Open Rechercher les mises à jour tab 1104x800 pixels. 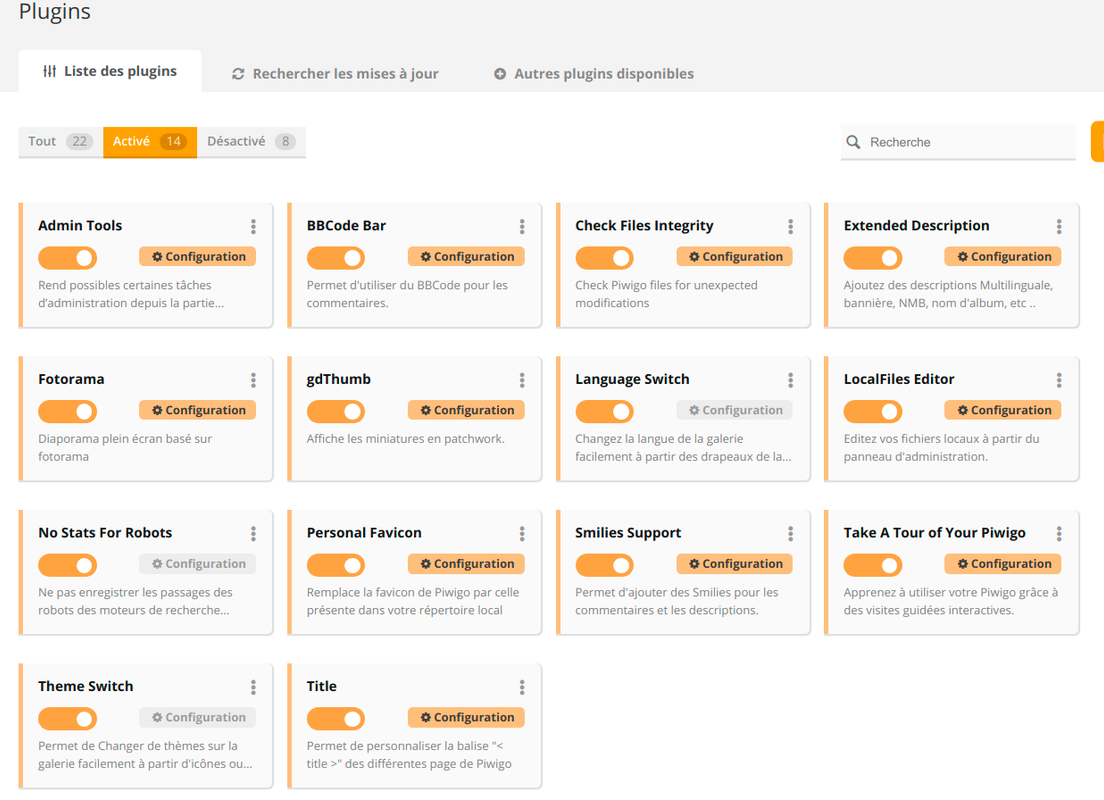[x=335, y=74]
